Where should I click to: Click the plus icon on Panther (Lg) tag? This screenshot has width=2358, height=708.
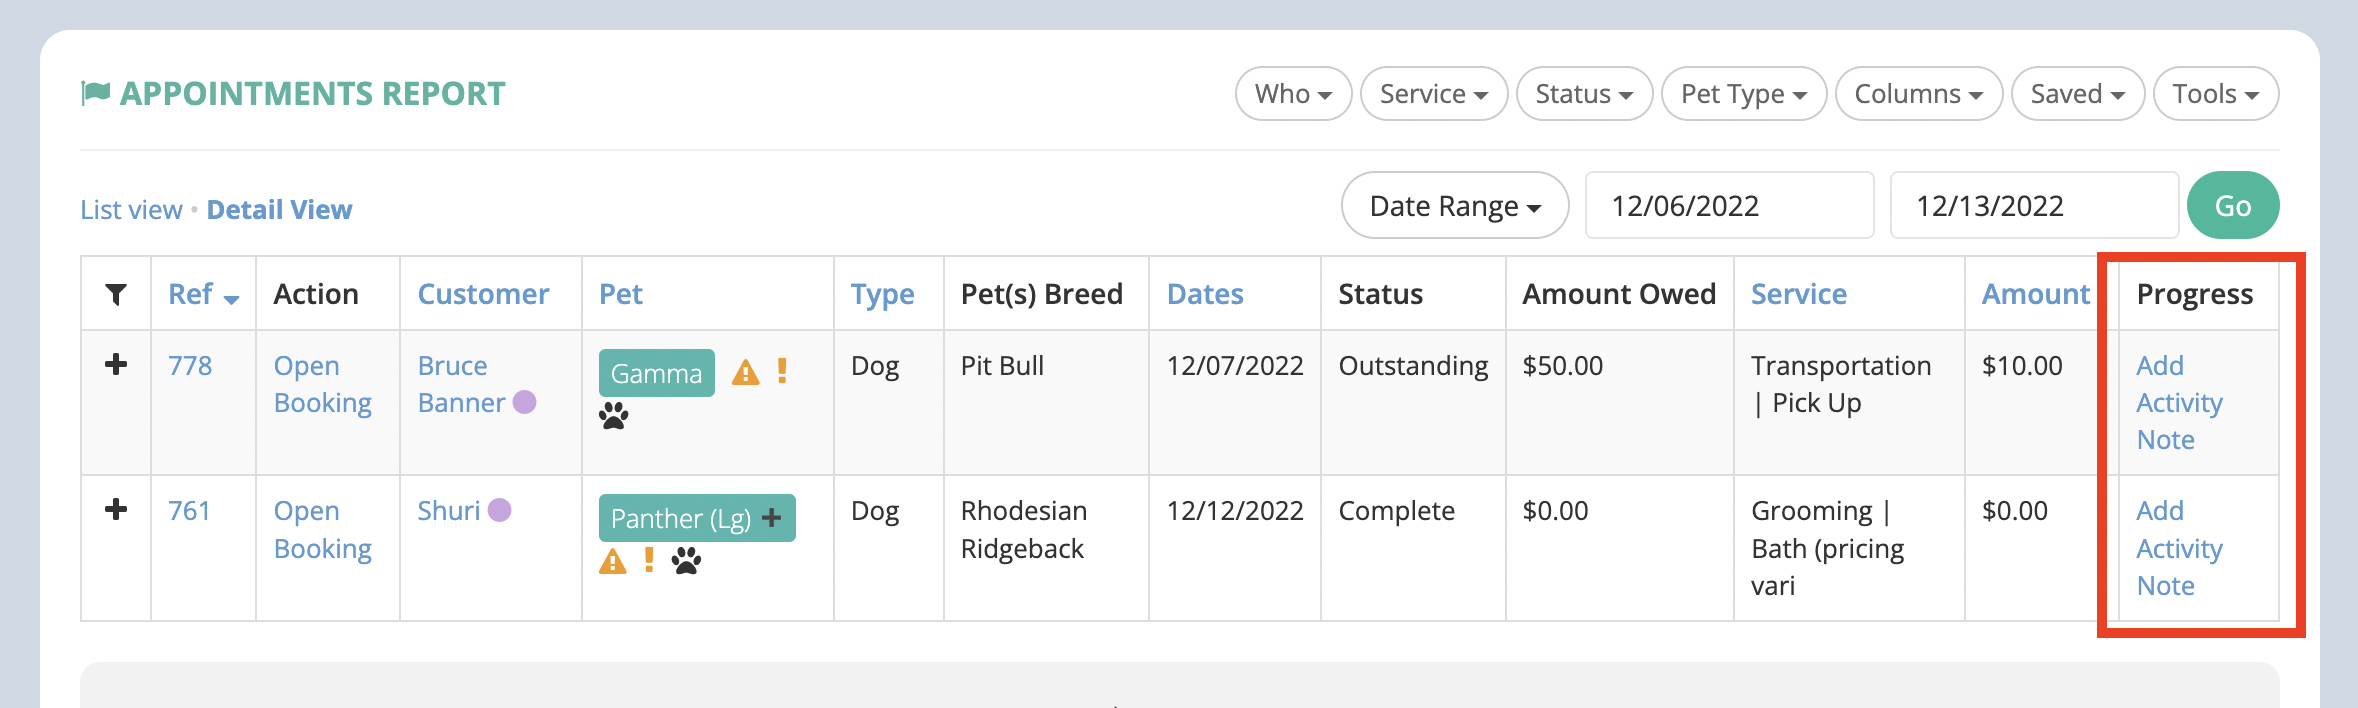pyautogui.click(x=771, y=518)
